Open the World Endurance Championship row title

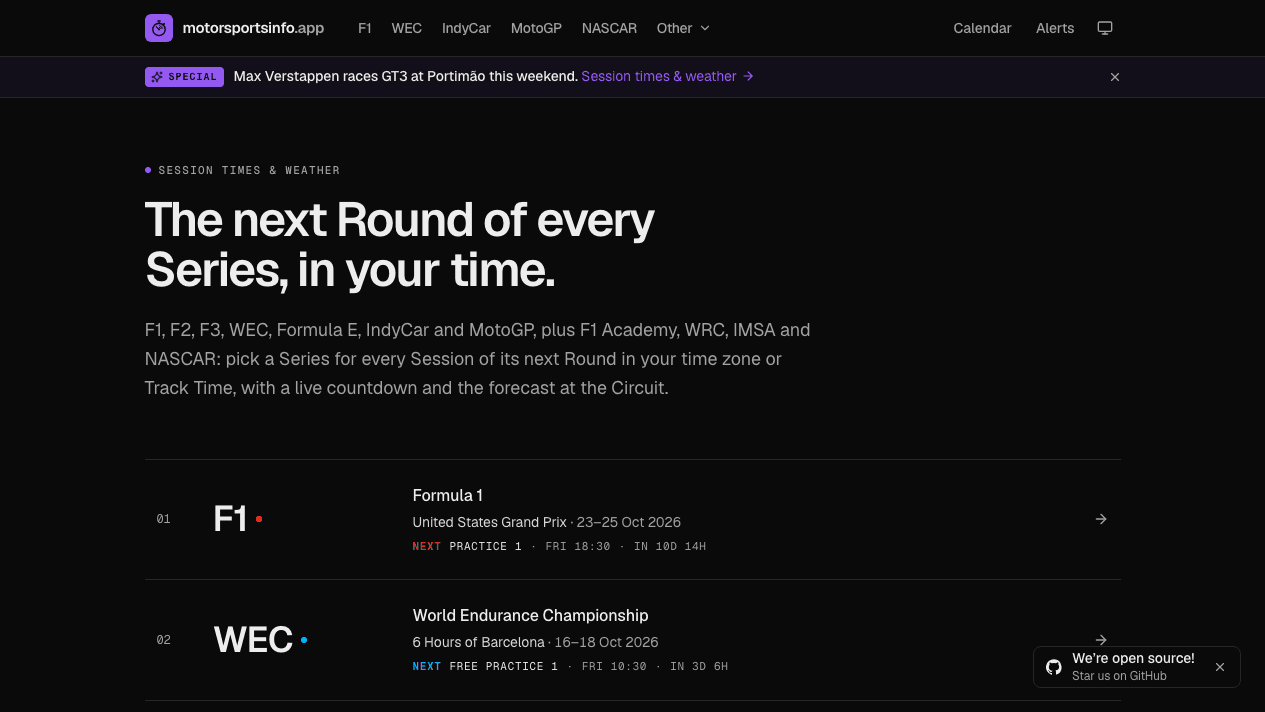(x=530, y=615)
